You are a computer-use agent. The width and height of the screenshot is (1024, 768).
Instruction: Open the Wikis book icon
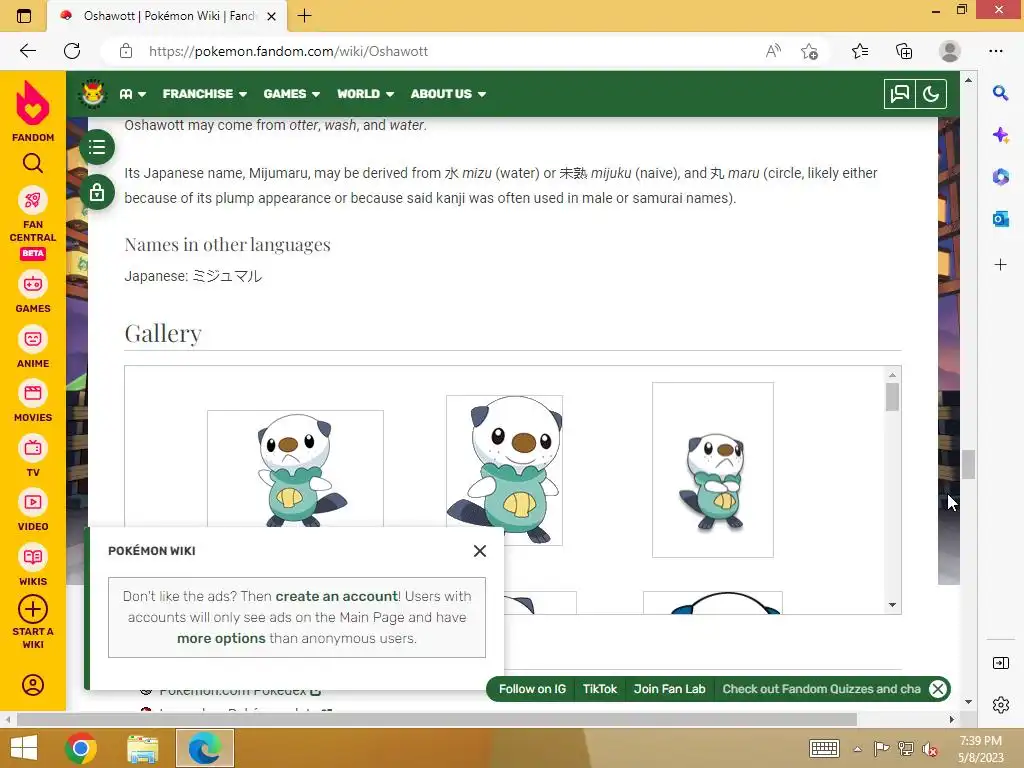(x=33, y=557)
